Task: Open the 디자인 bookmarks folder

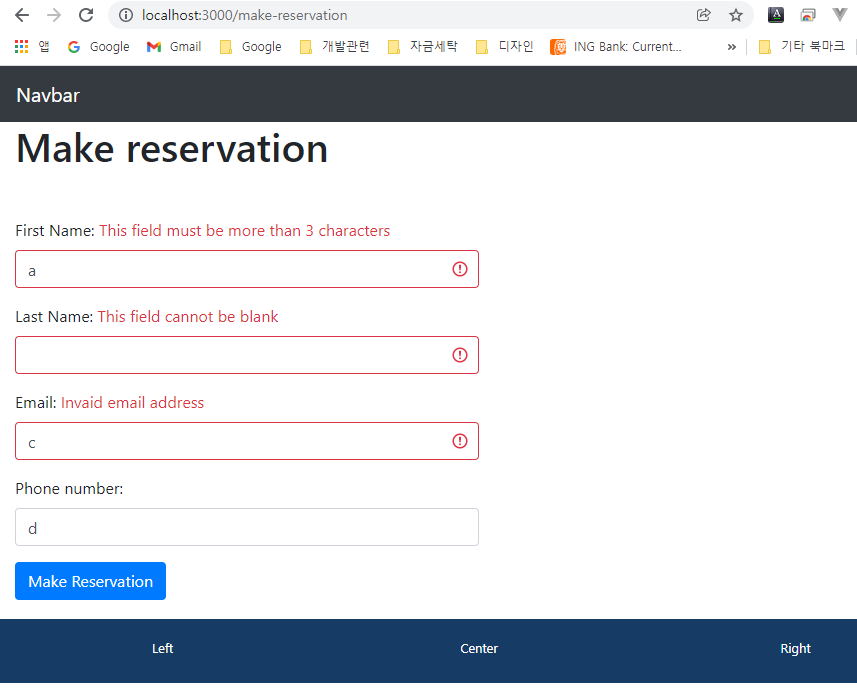Action: [504, 46]
